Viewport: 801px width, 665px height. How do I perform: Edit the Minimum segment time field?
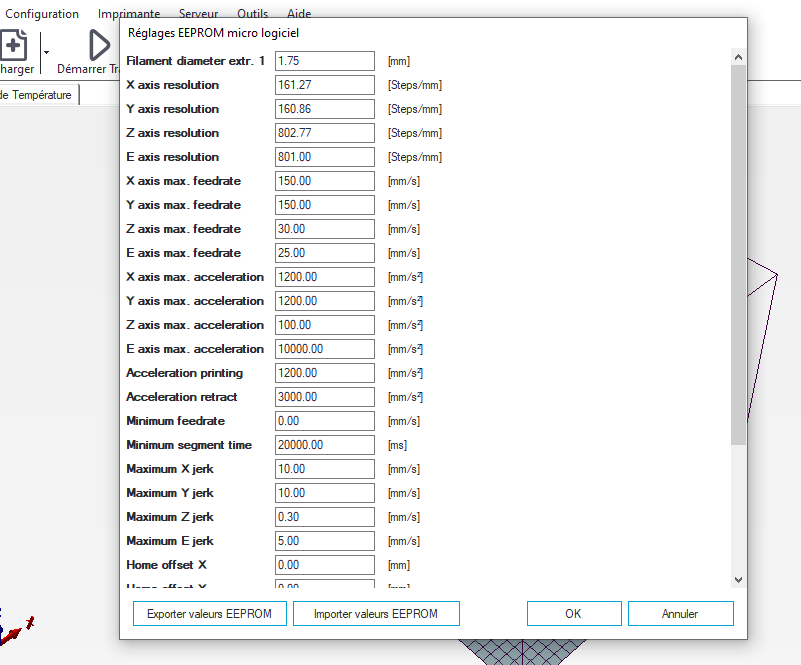pyautogui.click(x=324, y=445)
